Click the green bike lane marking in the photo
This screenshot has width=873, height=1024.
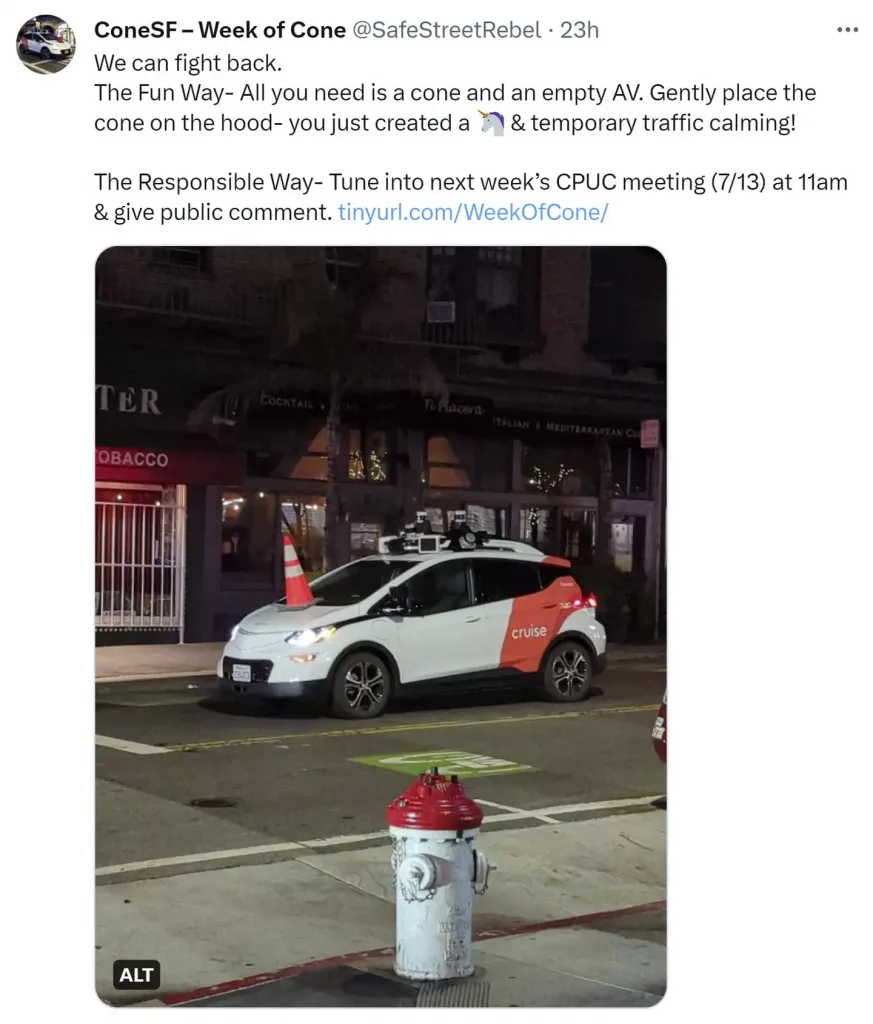click(x=444, y=761)
